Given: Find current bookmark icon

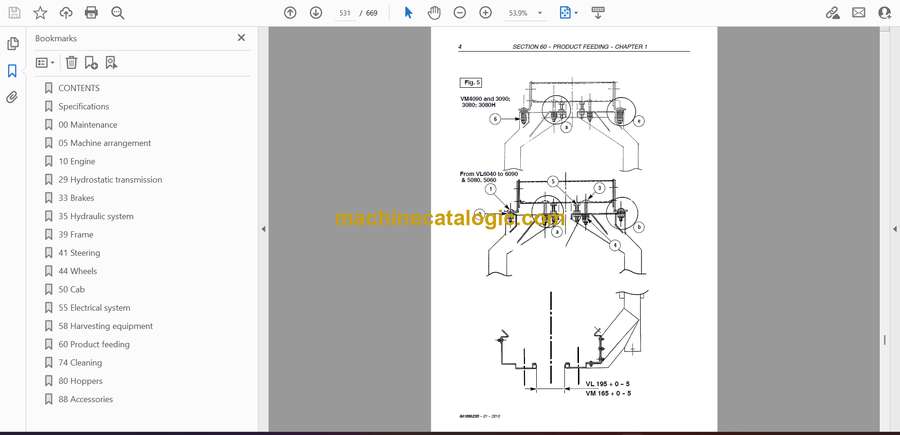Looking at the screenshot, I should (111, 63).
